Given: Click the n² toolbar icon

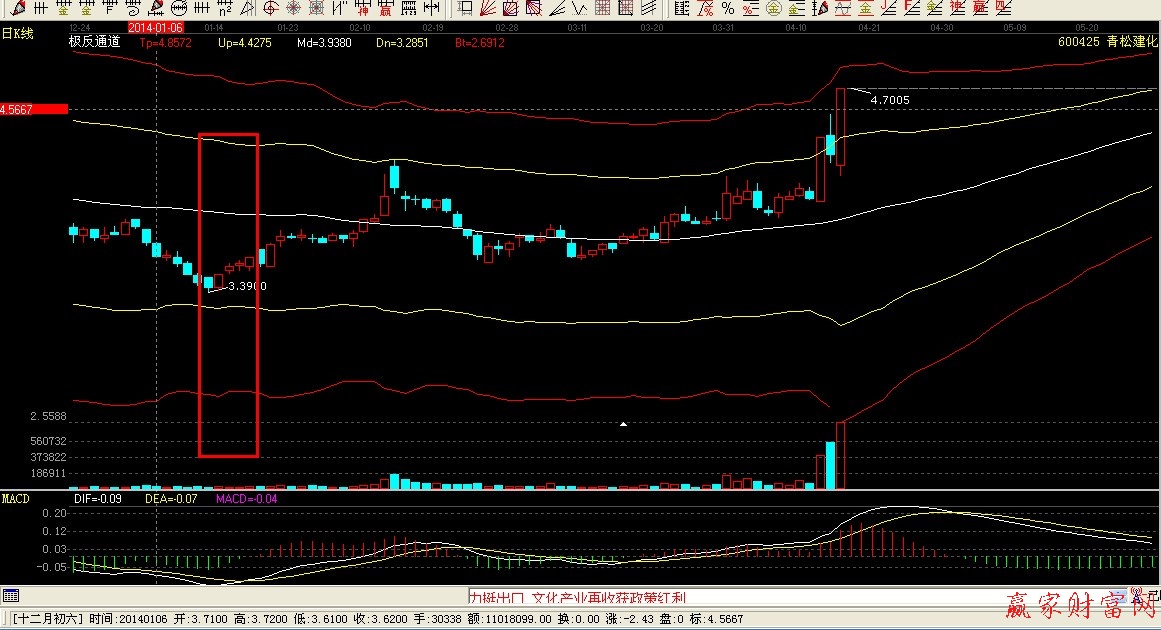Looking at the screenshot, I should pos(224,8).
